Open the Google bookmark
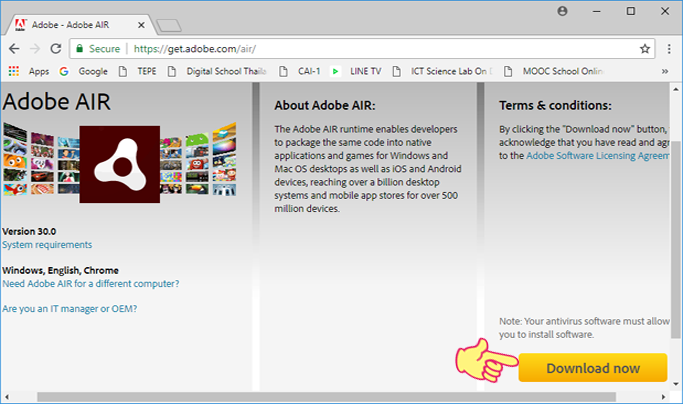Image resolution: width=683 pixels, height=404 pixels. (84, 71)
